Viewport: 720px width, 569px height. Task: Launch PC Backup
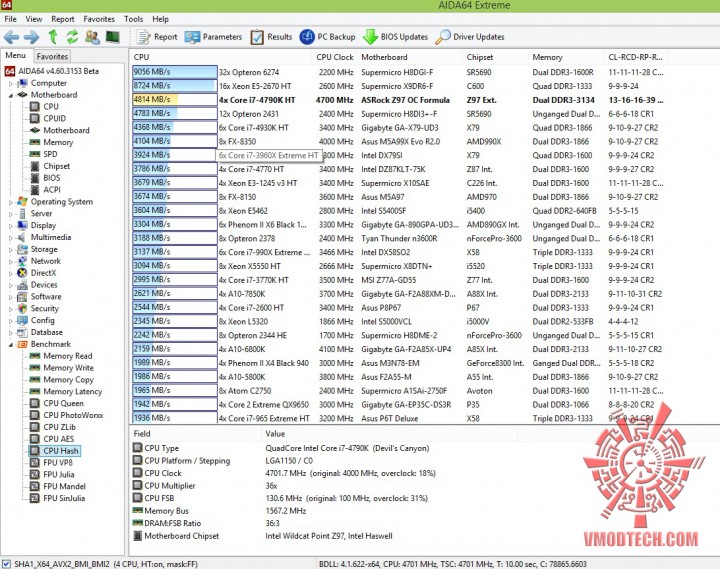[x=327, y=37]
